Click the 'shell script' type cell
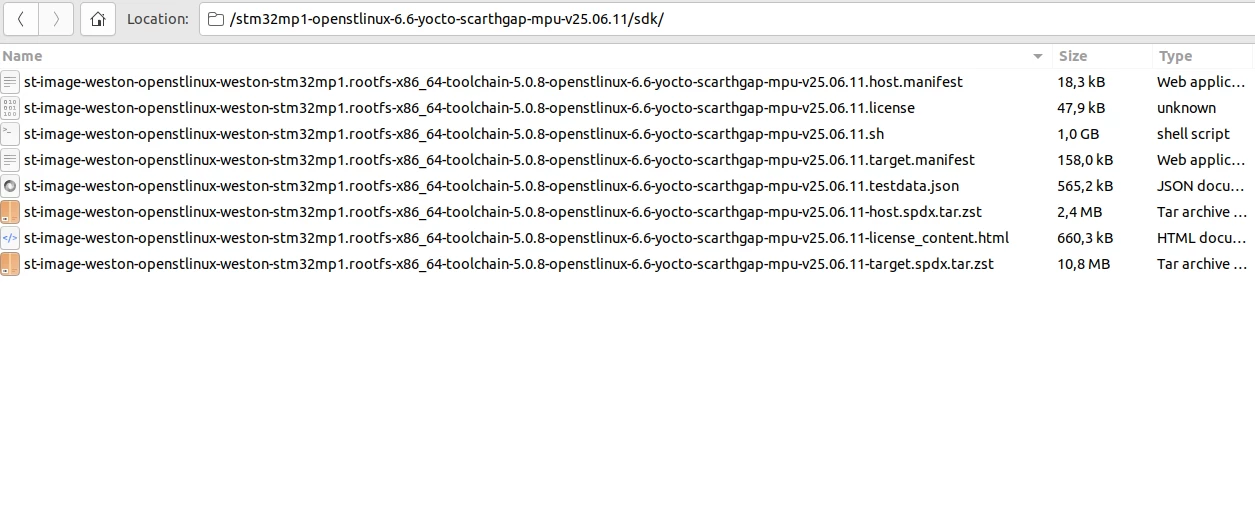 (1193, 134)
